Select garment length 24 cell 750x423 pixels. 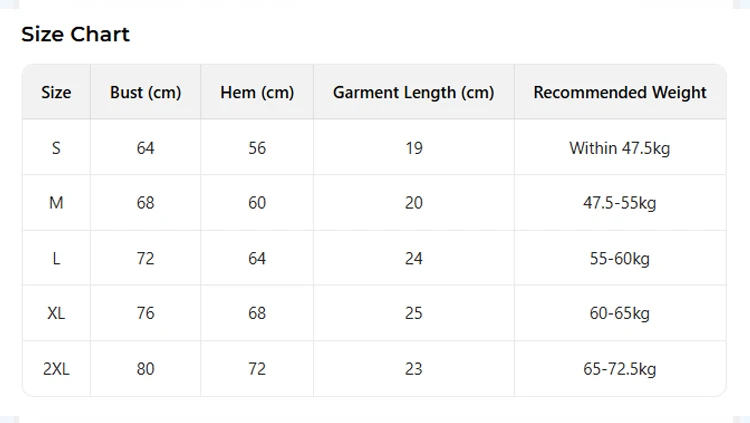(414, 258)
